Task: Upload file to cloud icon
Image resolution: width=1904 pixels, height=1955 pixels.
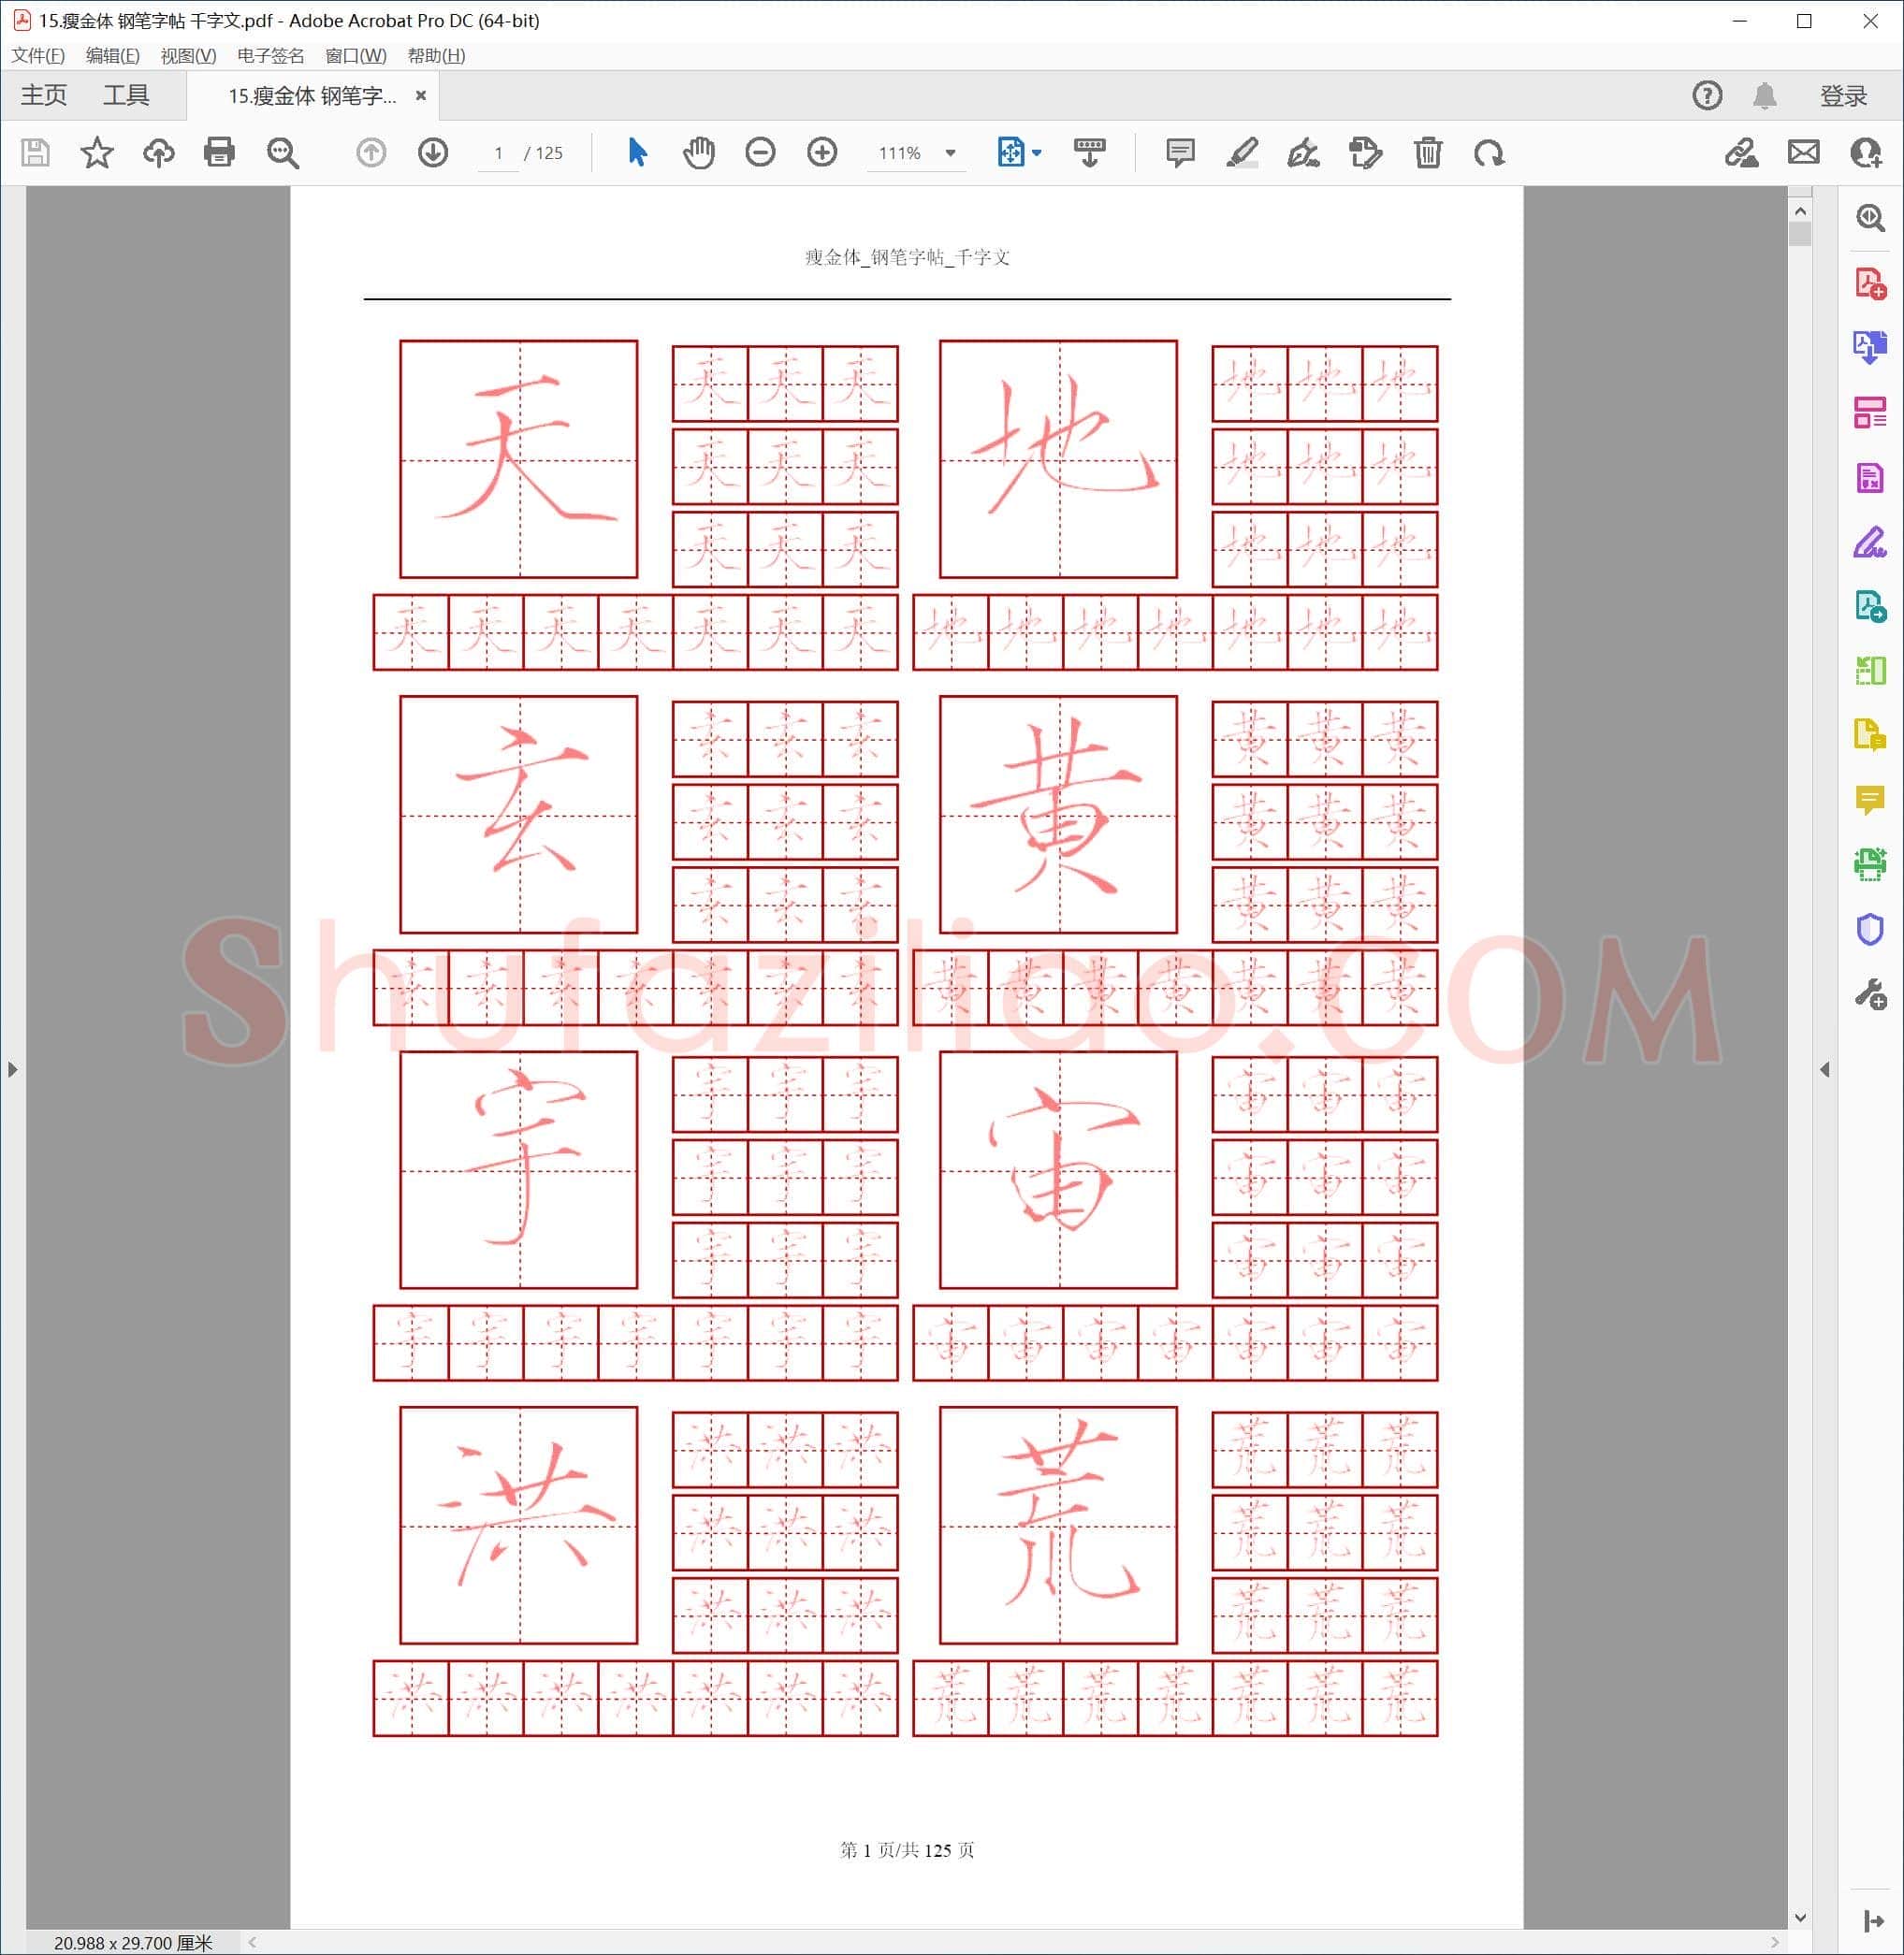Action: [x=158, y=153]
